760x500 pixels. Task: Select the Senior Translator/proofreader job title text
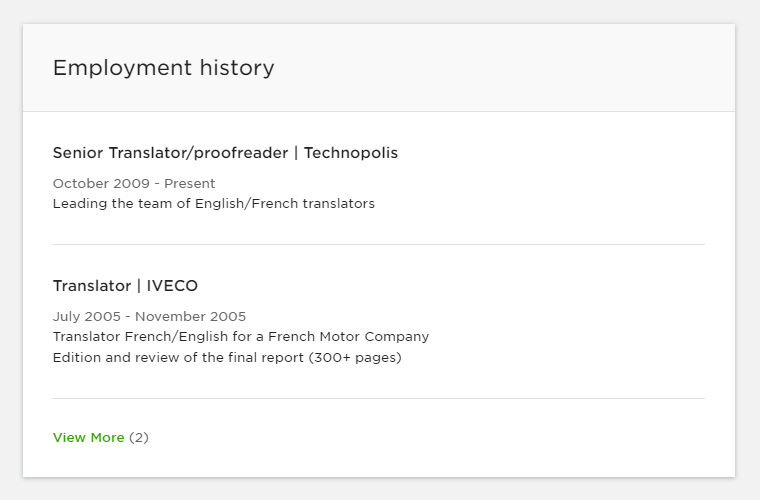point(170,153)
